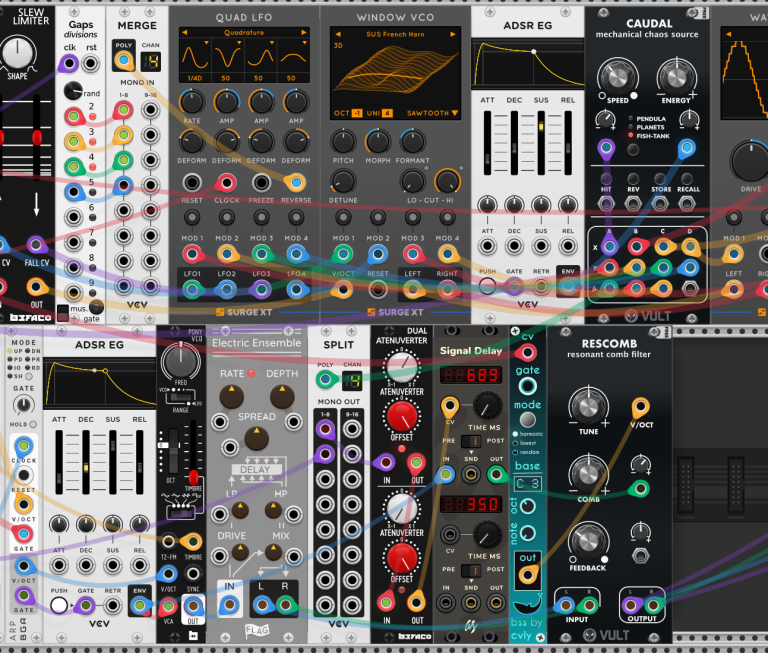Push the PUSH button on bottom ADSR EG
The width and height of the screenshot is (768, 653).
tap(59, 605)
